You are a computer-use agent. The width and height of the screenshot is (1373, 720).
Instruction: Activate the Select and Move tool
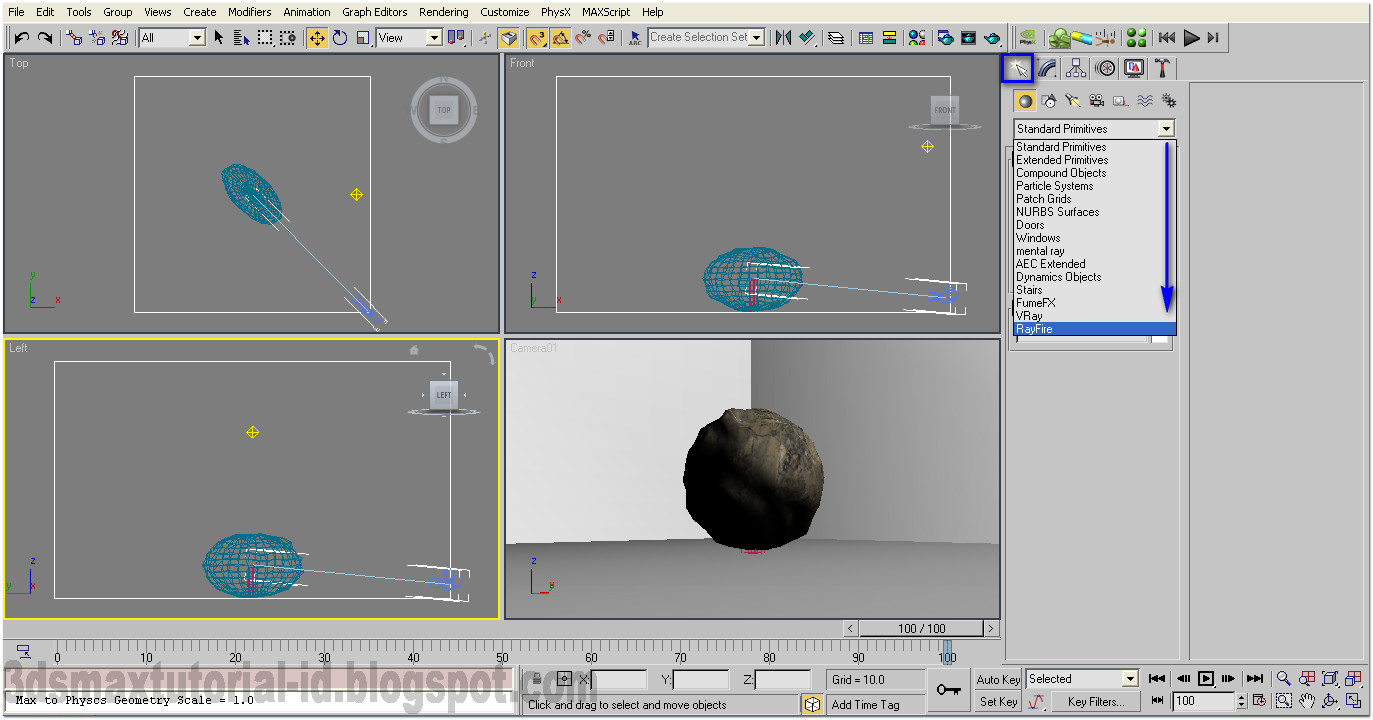316,37
